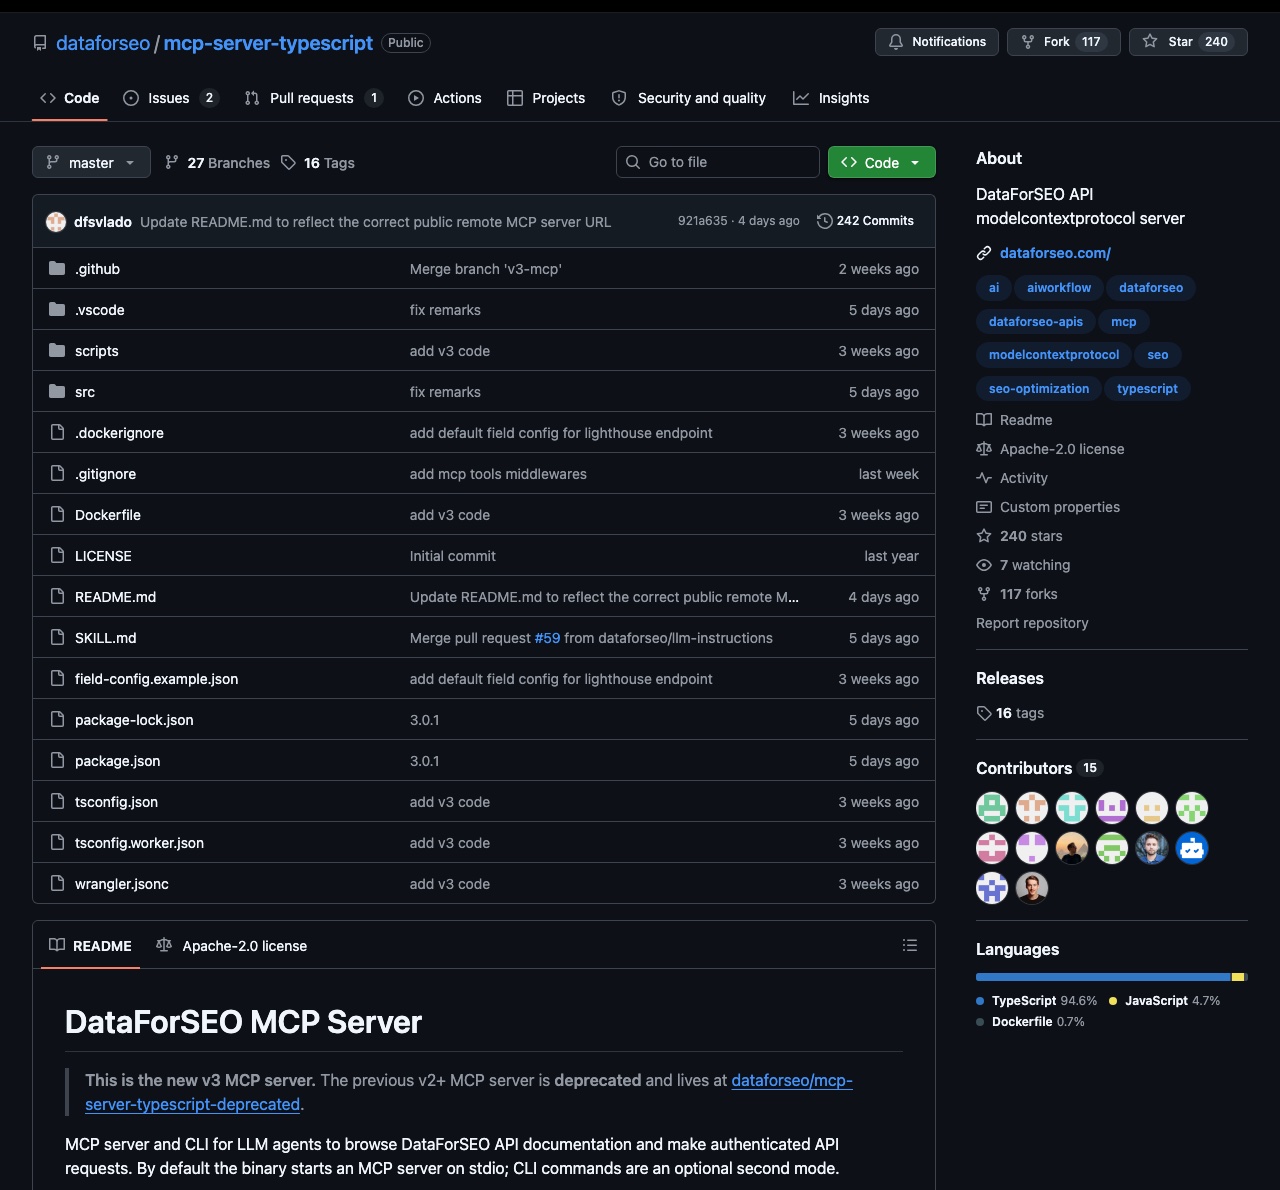
Task: Open 16 tags under Releases
Action: (1010, 713)
